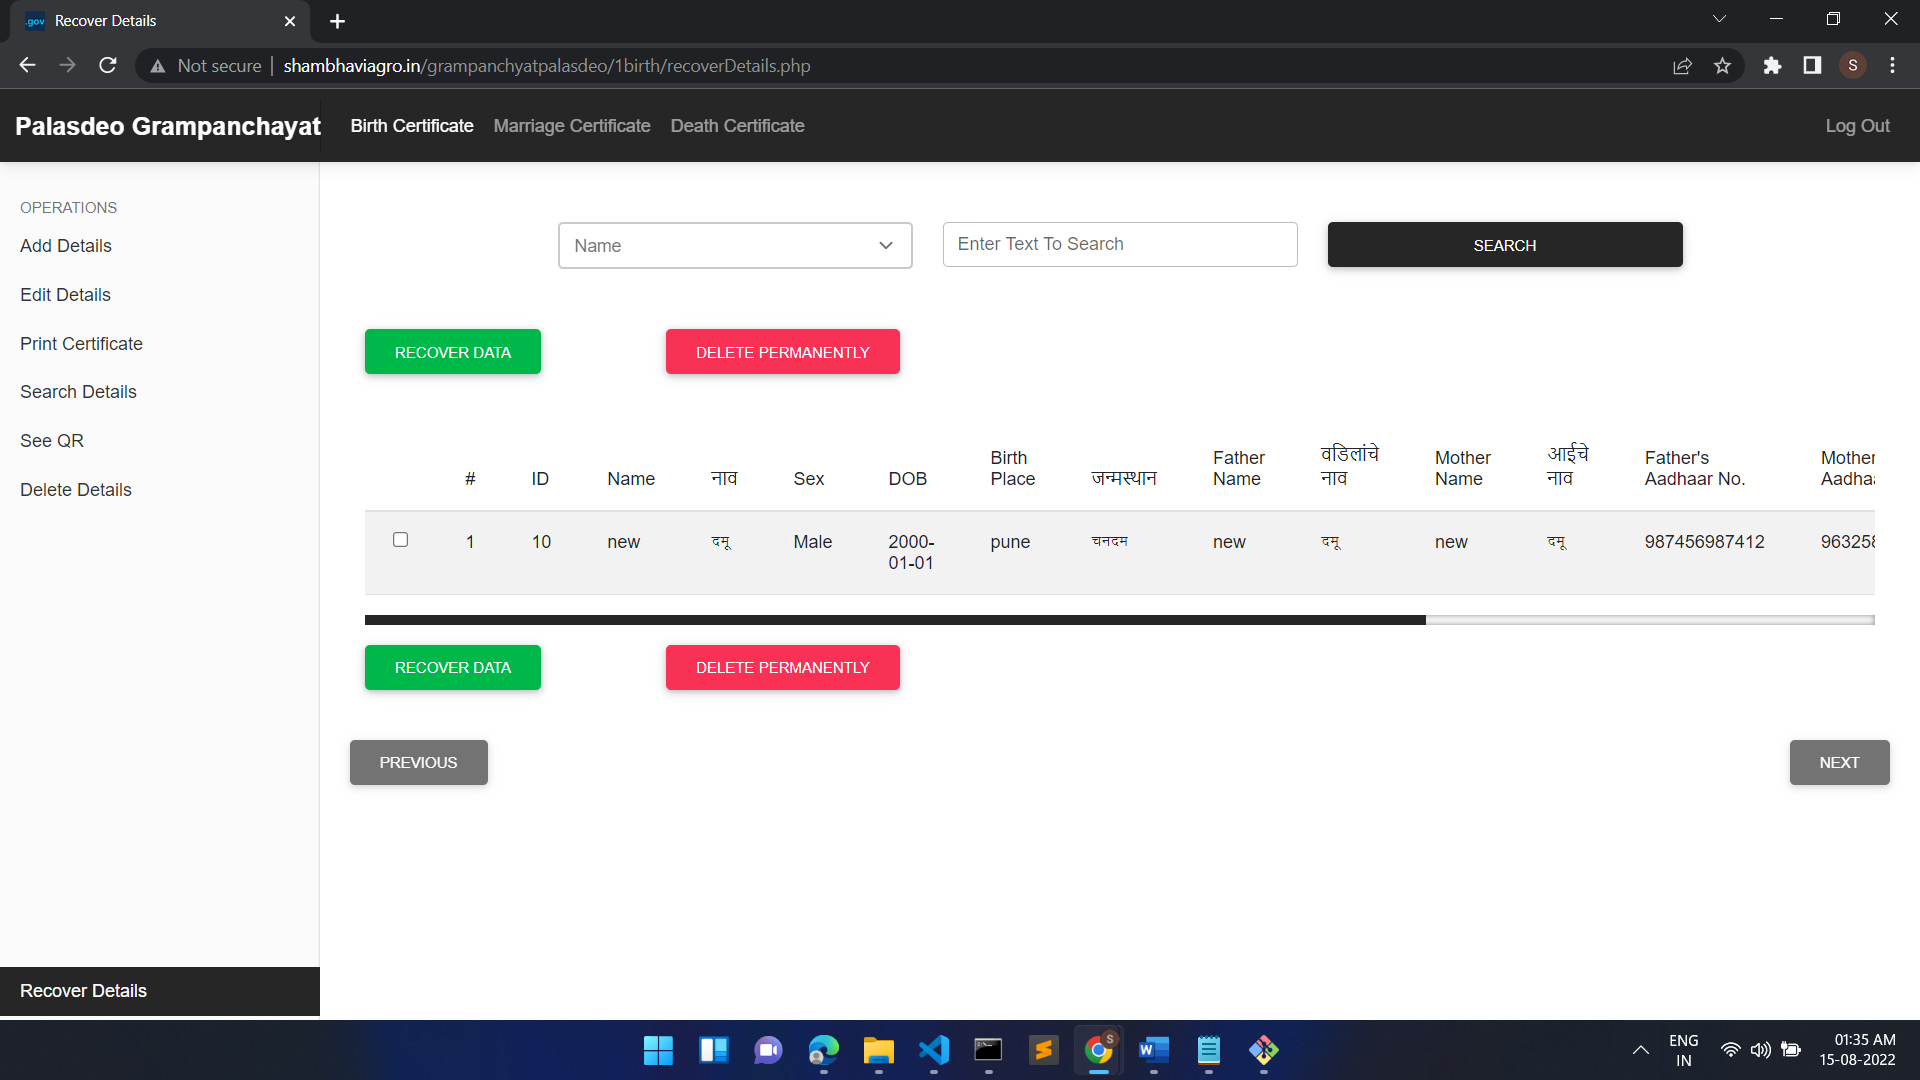The height and width of the screenshot is (1080, 1920).
Task: Tick the checkbox for record ID 10
Action: (x=400, y=539)
